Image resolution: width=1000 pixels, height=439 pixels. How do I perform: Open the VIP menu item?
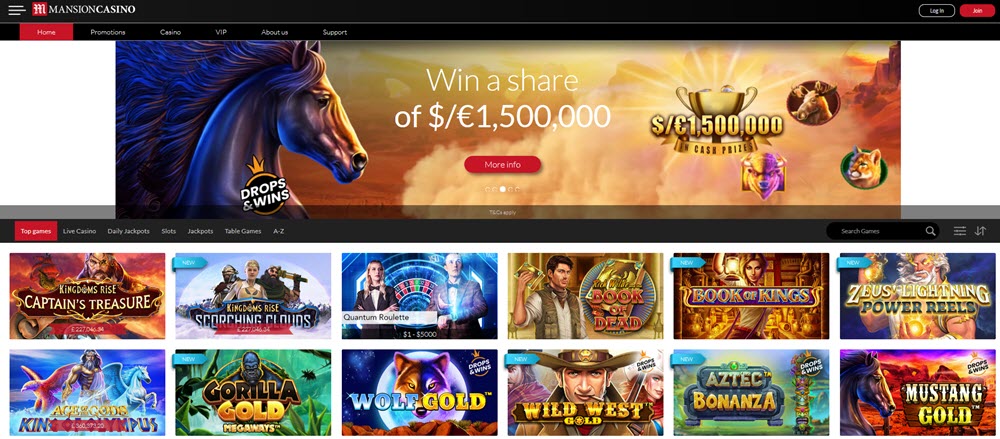(221, 32)
